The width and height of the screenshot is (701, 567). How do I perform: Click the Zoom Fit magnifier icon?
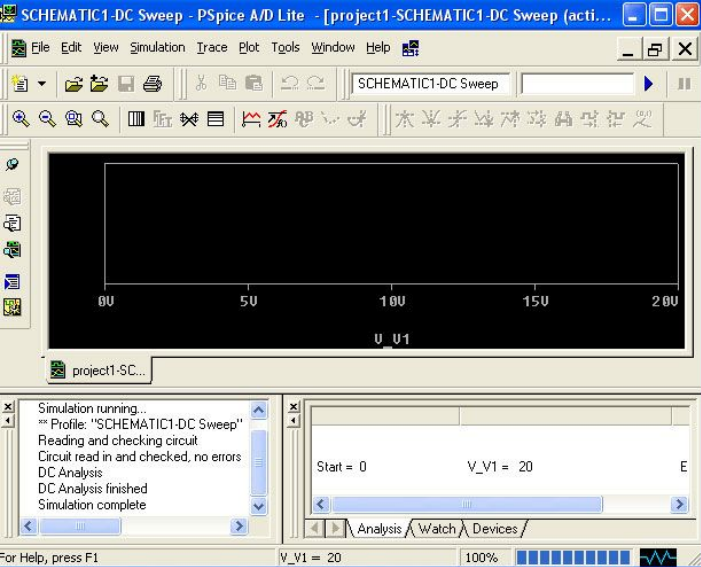(x=100, y=119)
